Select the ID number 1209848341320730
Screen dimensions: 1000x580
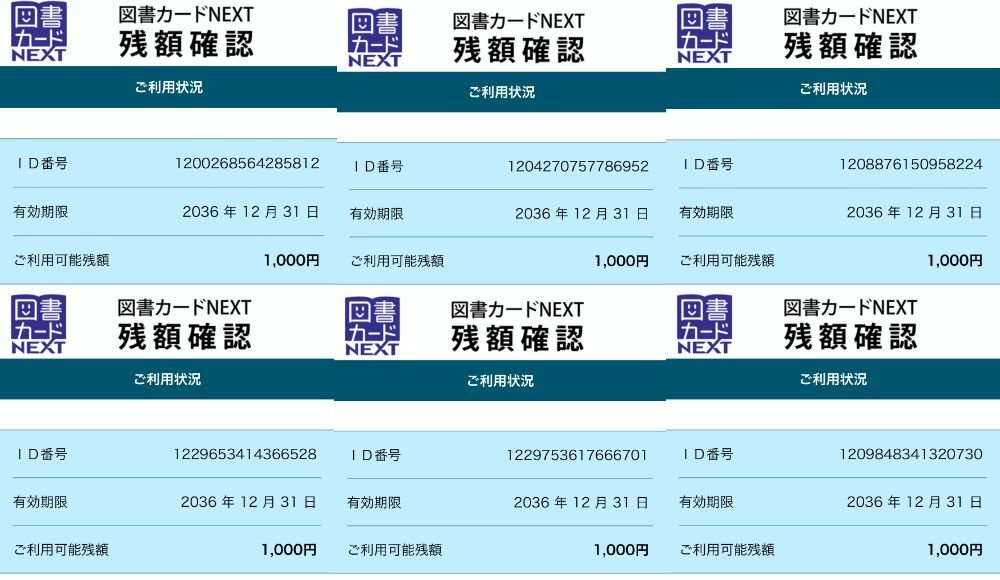911,454
